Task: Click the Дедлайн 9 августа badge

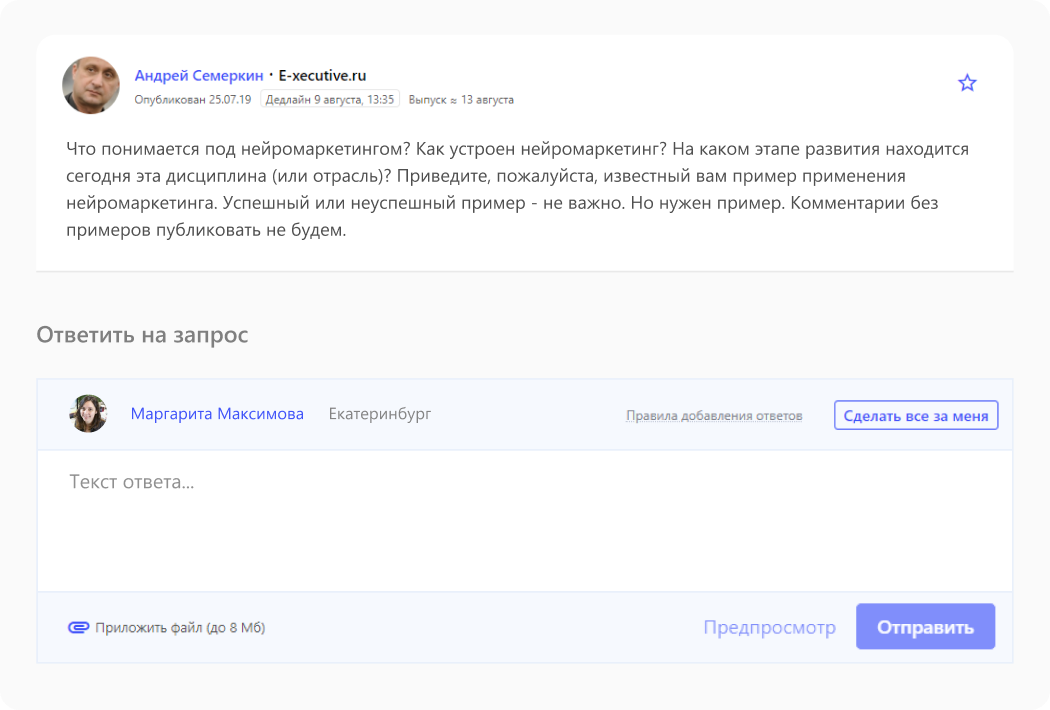Action: coord(330,99)
